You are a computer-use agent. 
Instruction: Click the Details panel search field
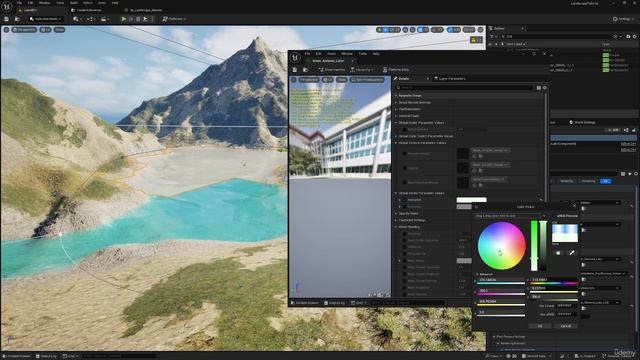pos(464,88)
